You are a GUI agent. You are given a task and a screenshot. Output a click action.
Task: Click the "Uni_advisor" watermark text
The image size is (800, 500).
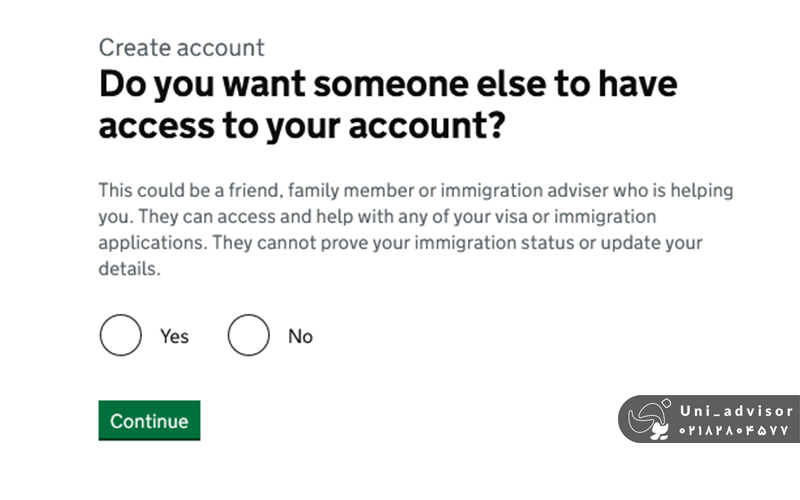tap(735, 410)
